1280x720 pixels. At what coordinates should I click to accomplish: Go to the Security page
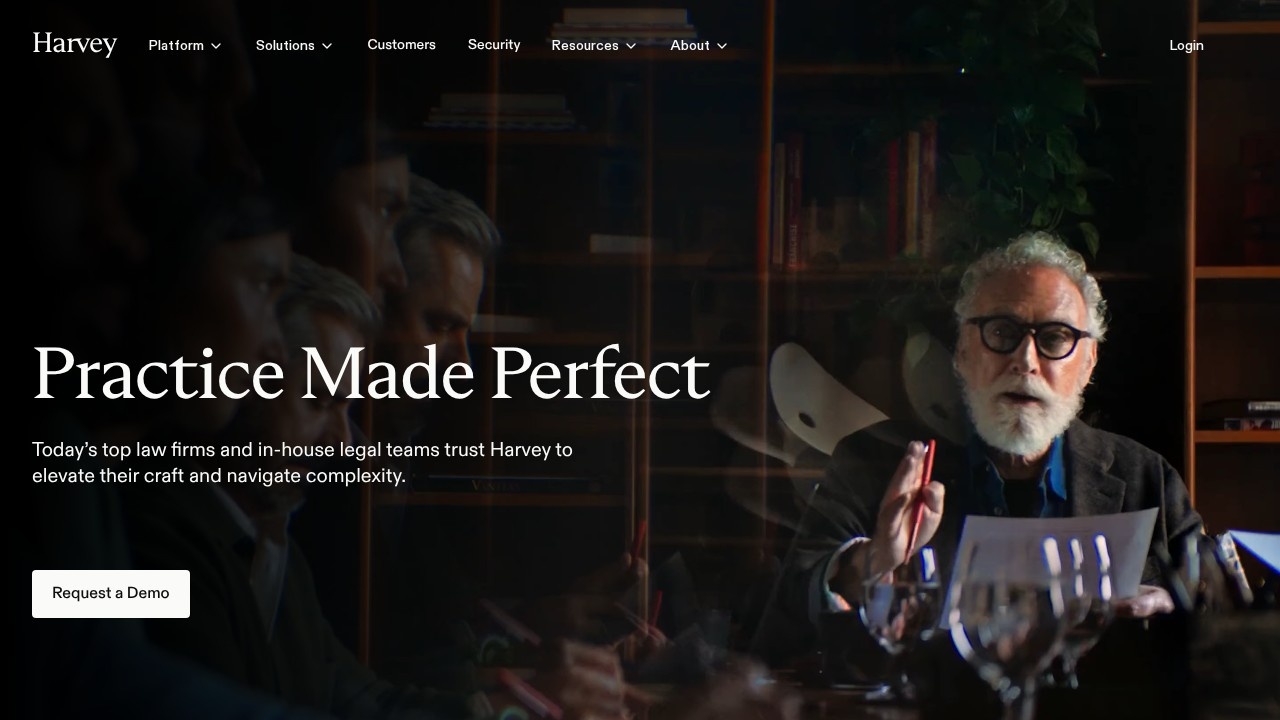494,45
